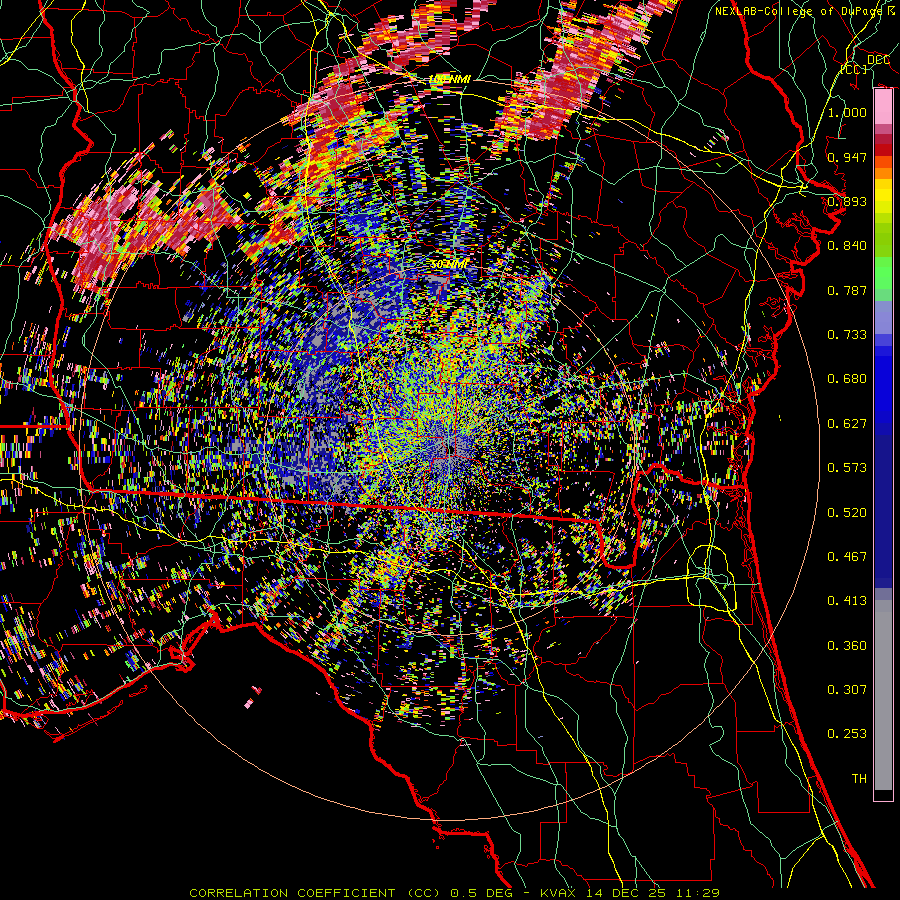Click the 0.360 legend value

[847, 646]
